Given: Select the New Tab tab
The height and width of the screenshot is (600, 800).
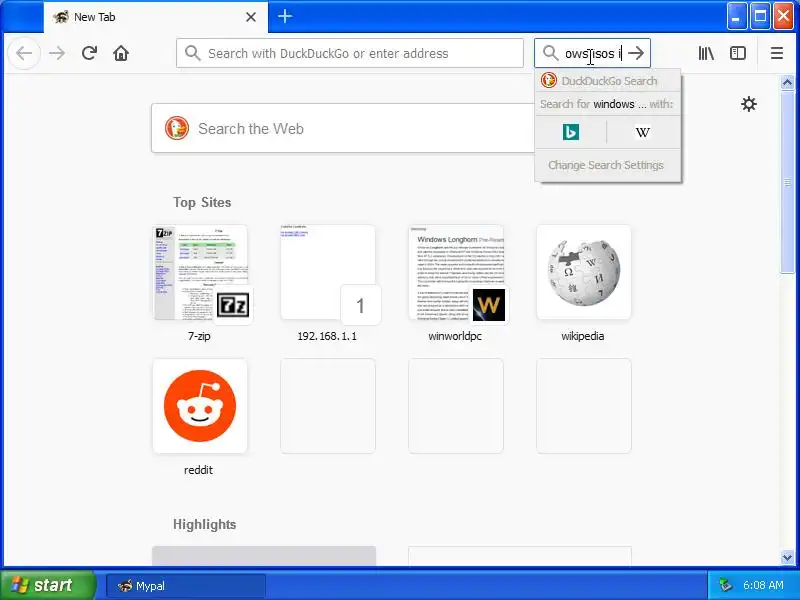Looking at the screenshot, I should pyautogui.click(x=156, y=17).
